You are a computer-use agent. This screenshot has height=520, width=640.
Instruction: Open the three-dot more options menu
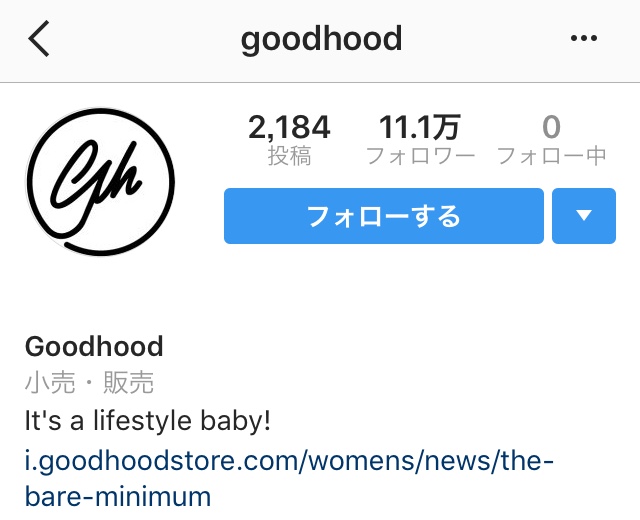(584, 38)
